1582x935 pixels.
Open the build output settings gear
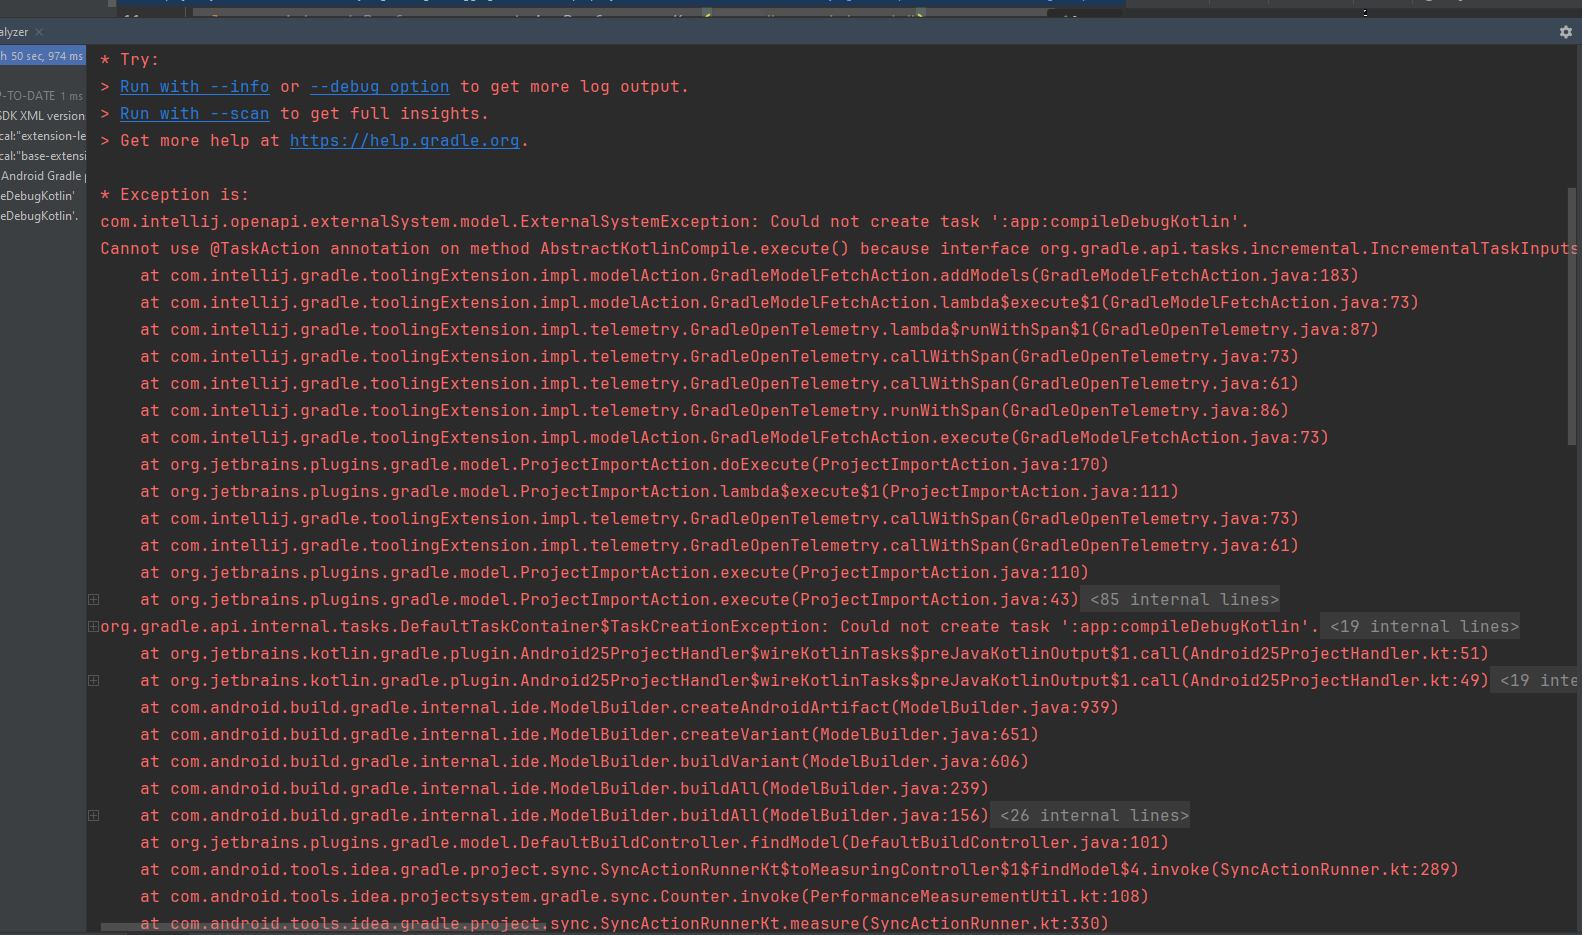(1566, 32)
